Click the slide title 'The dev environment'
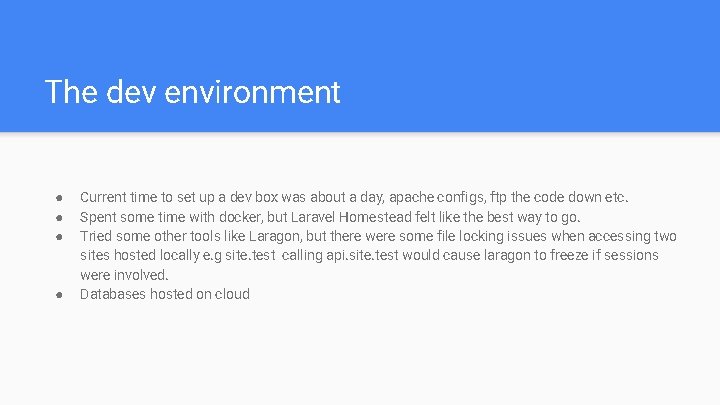Image resolution: width=720 pixels, height=405 pixels. pyautogui.click(x=193, y=92)
